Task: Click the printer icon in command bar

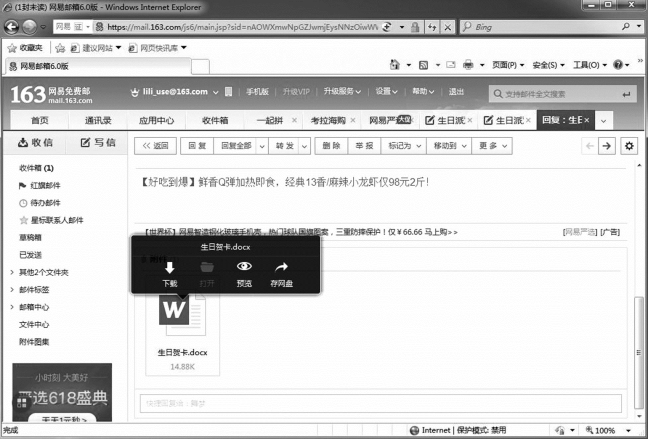Action: tap(468, 65)
